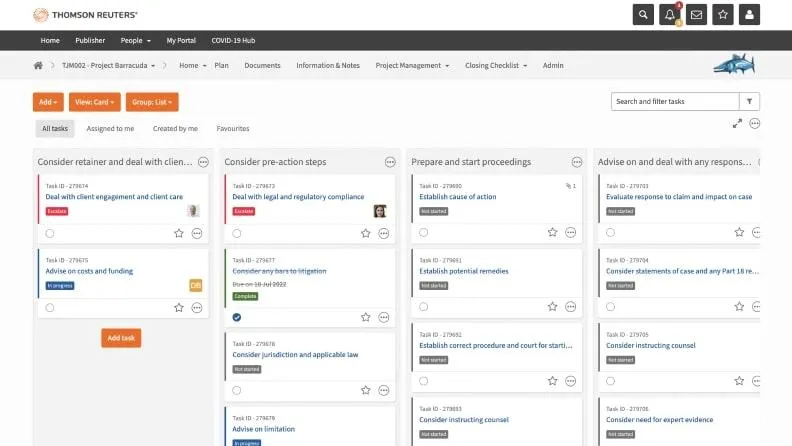Switch to Assigned to me tab

click(110, 128)
